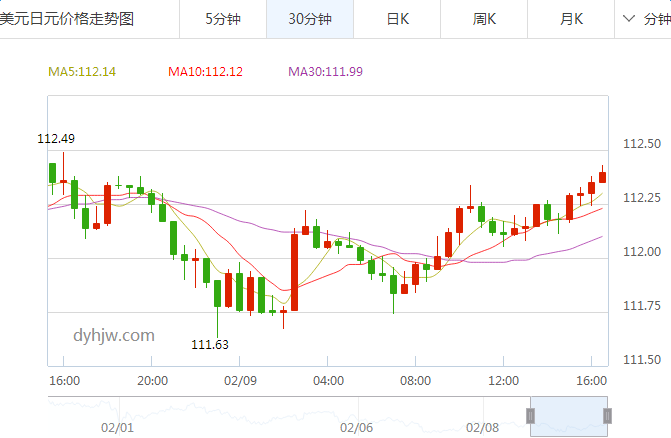The width and height of the screenshot is (671, 438).
Task: Switch to 周K weekly chart tab
Action: (x=484, y=19)
